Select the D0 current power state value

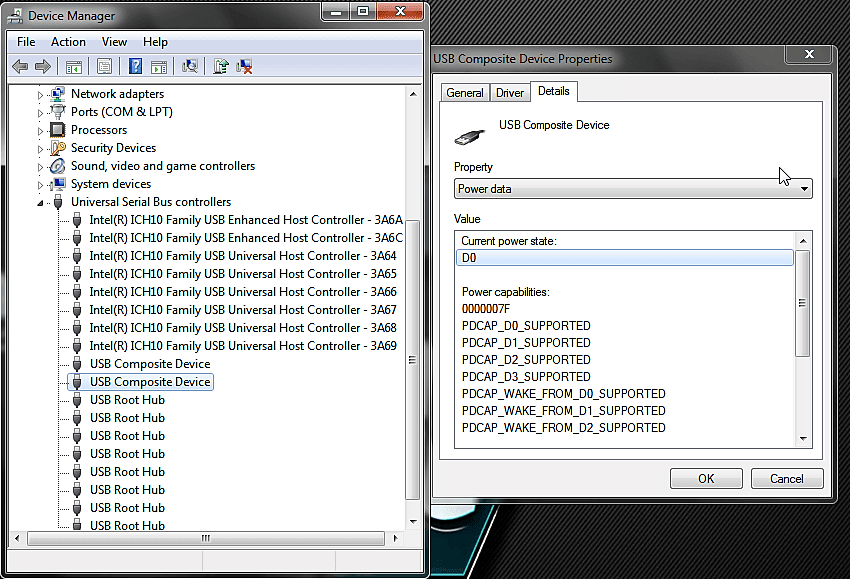(x=625, y=258)
